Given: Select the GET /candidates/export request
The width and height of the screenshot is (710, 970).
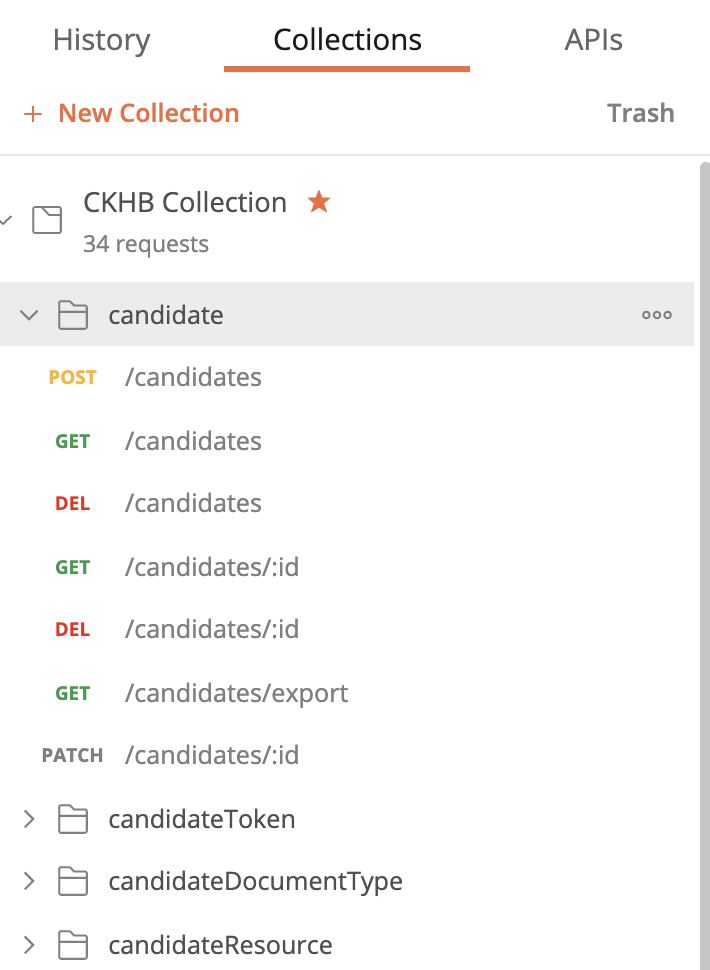Looking at the screenshot, I should (236, 692).
